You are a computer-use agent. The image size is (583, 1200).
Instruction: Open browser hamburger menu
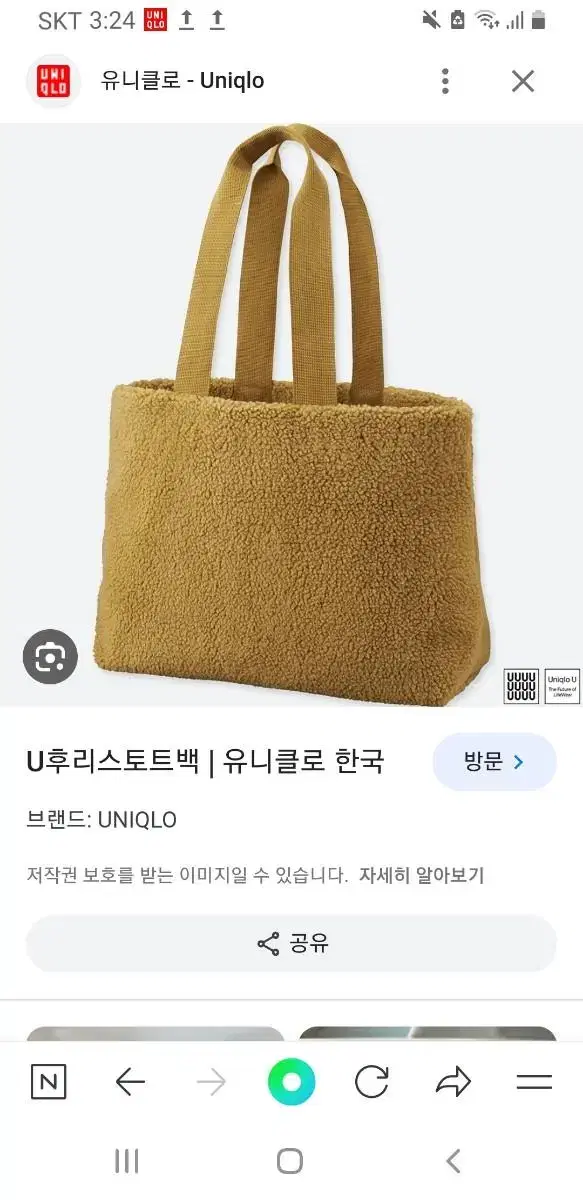click(x=534, y=1082)
